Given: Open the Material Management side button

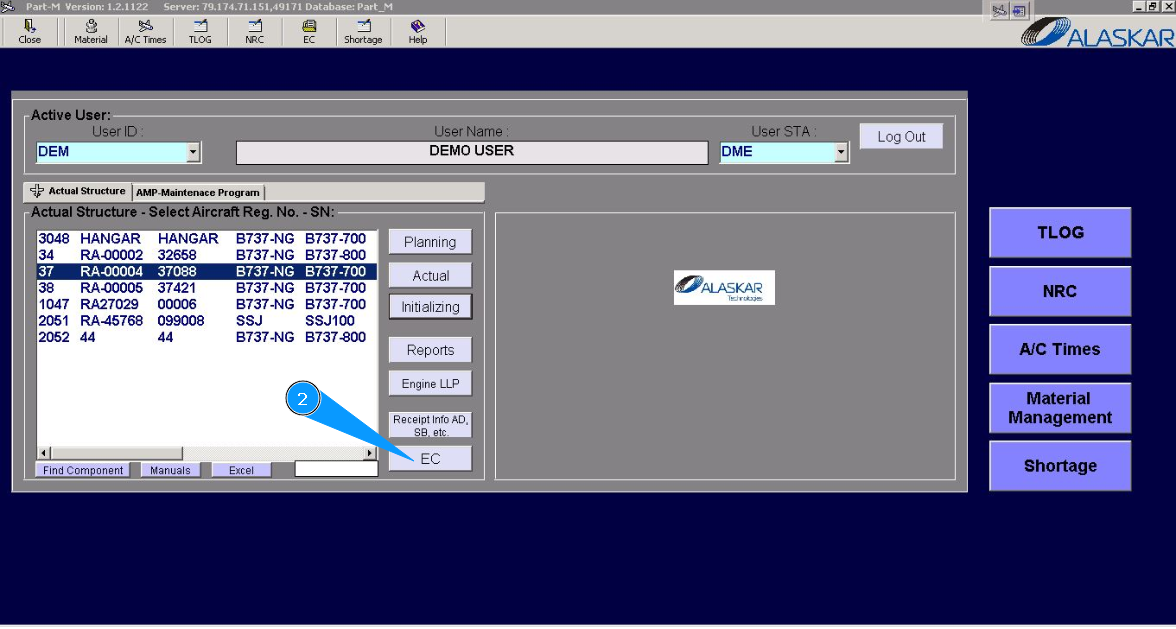Looking at the screenshot, I should click(x=1060, y=408).
